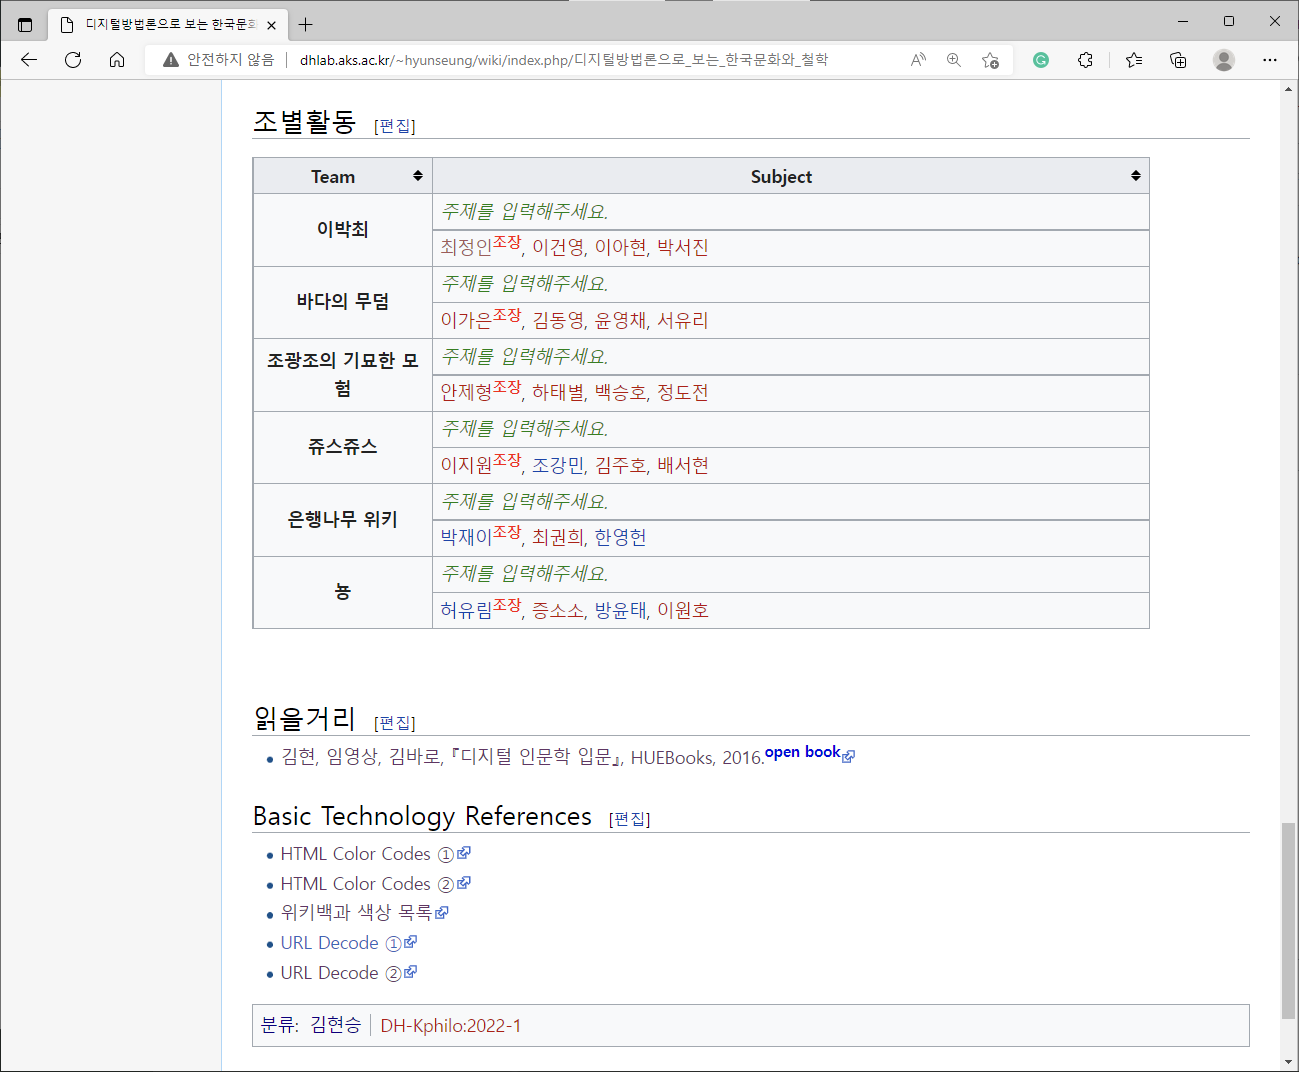The image size is (1299, 1072).
Task: Open the open book external link
Action: pyautogui.click(x=809, y=752)
